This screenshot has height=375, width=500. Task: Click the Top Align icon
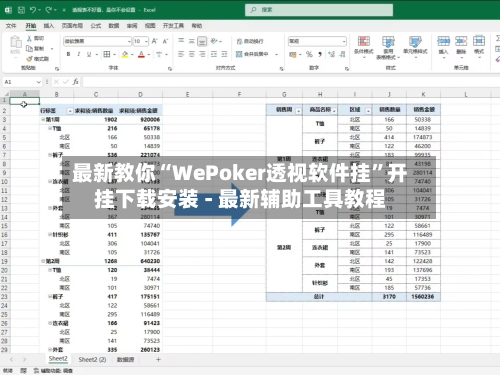181,41
